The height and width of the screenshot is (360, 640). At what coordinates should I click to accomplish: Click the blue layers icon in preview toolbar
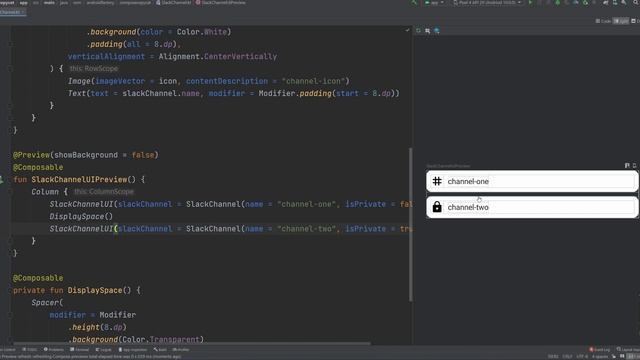click(437, 31)
